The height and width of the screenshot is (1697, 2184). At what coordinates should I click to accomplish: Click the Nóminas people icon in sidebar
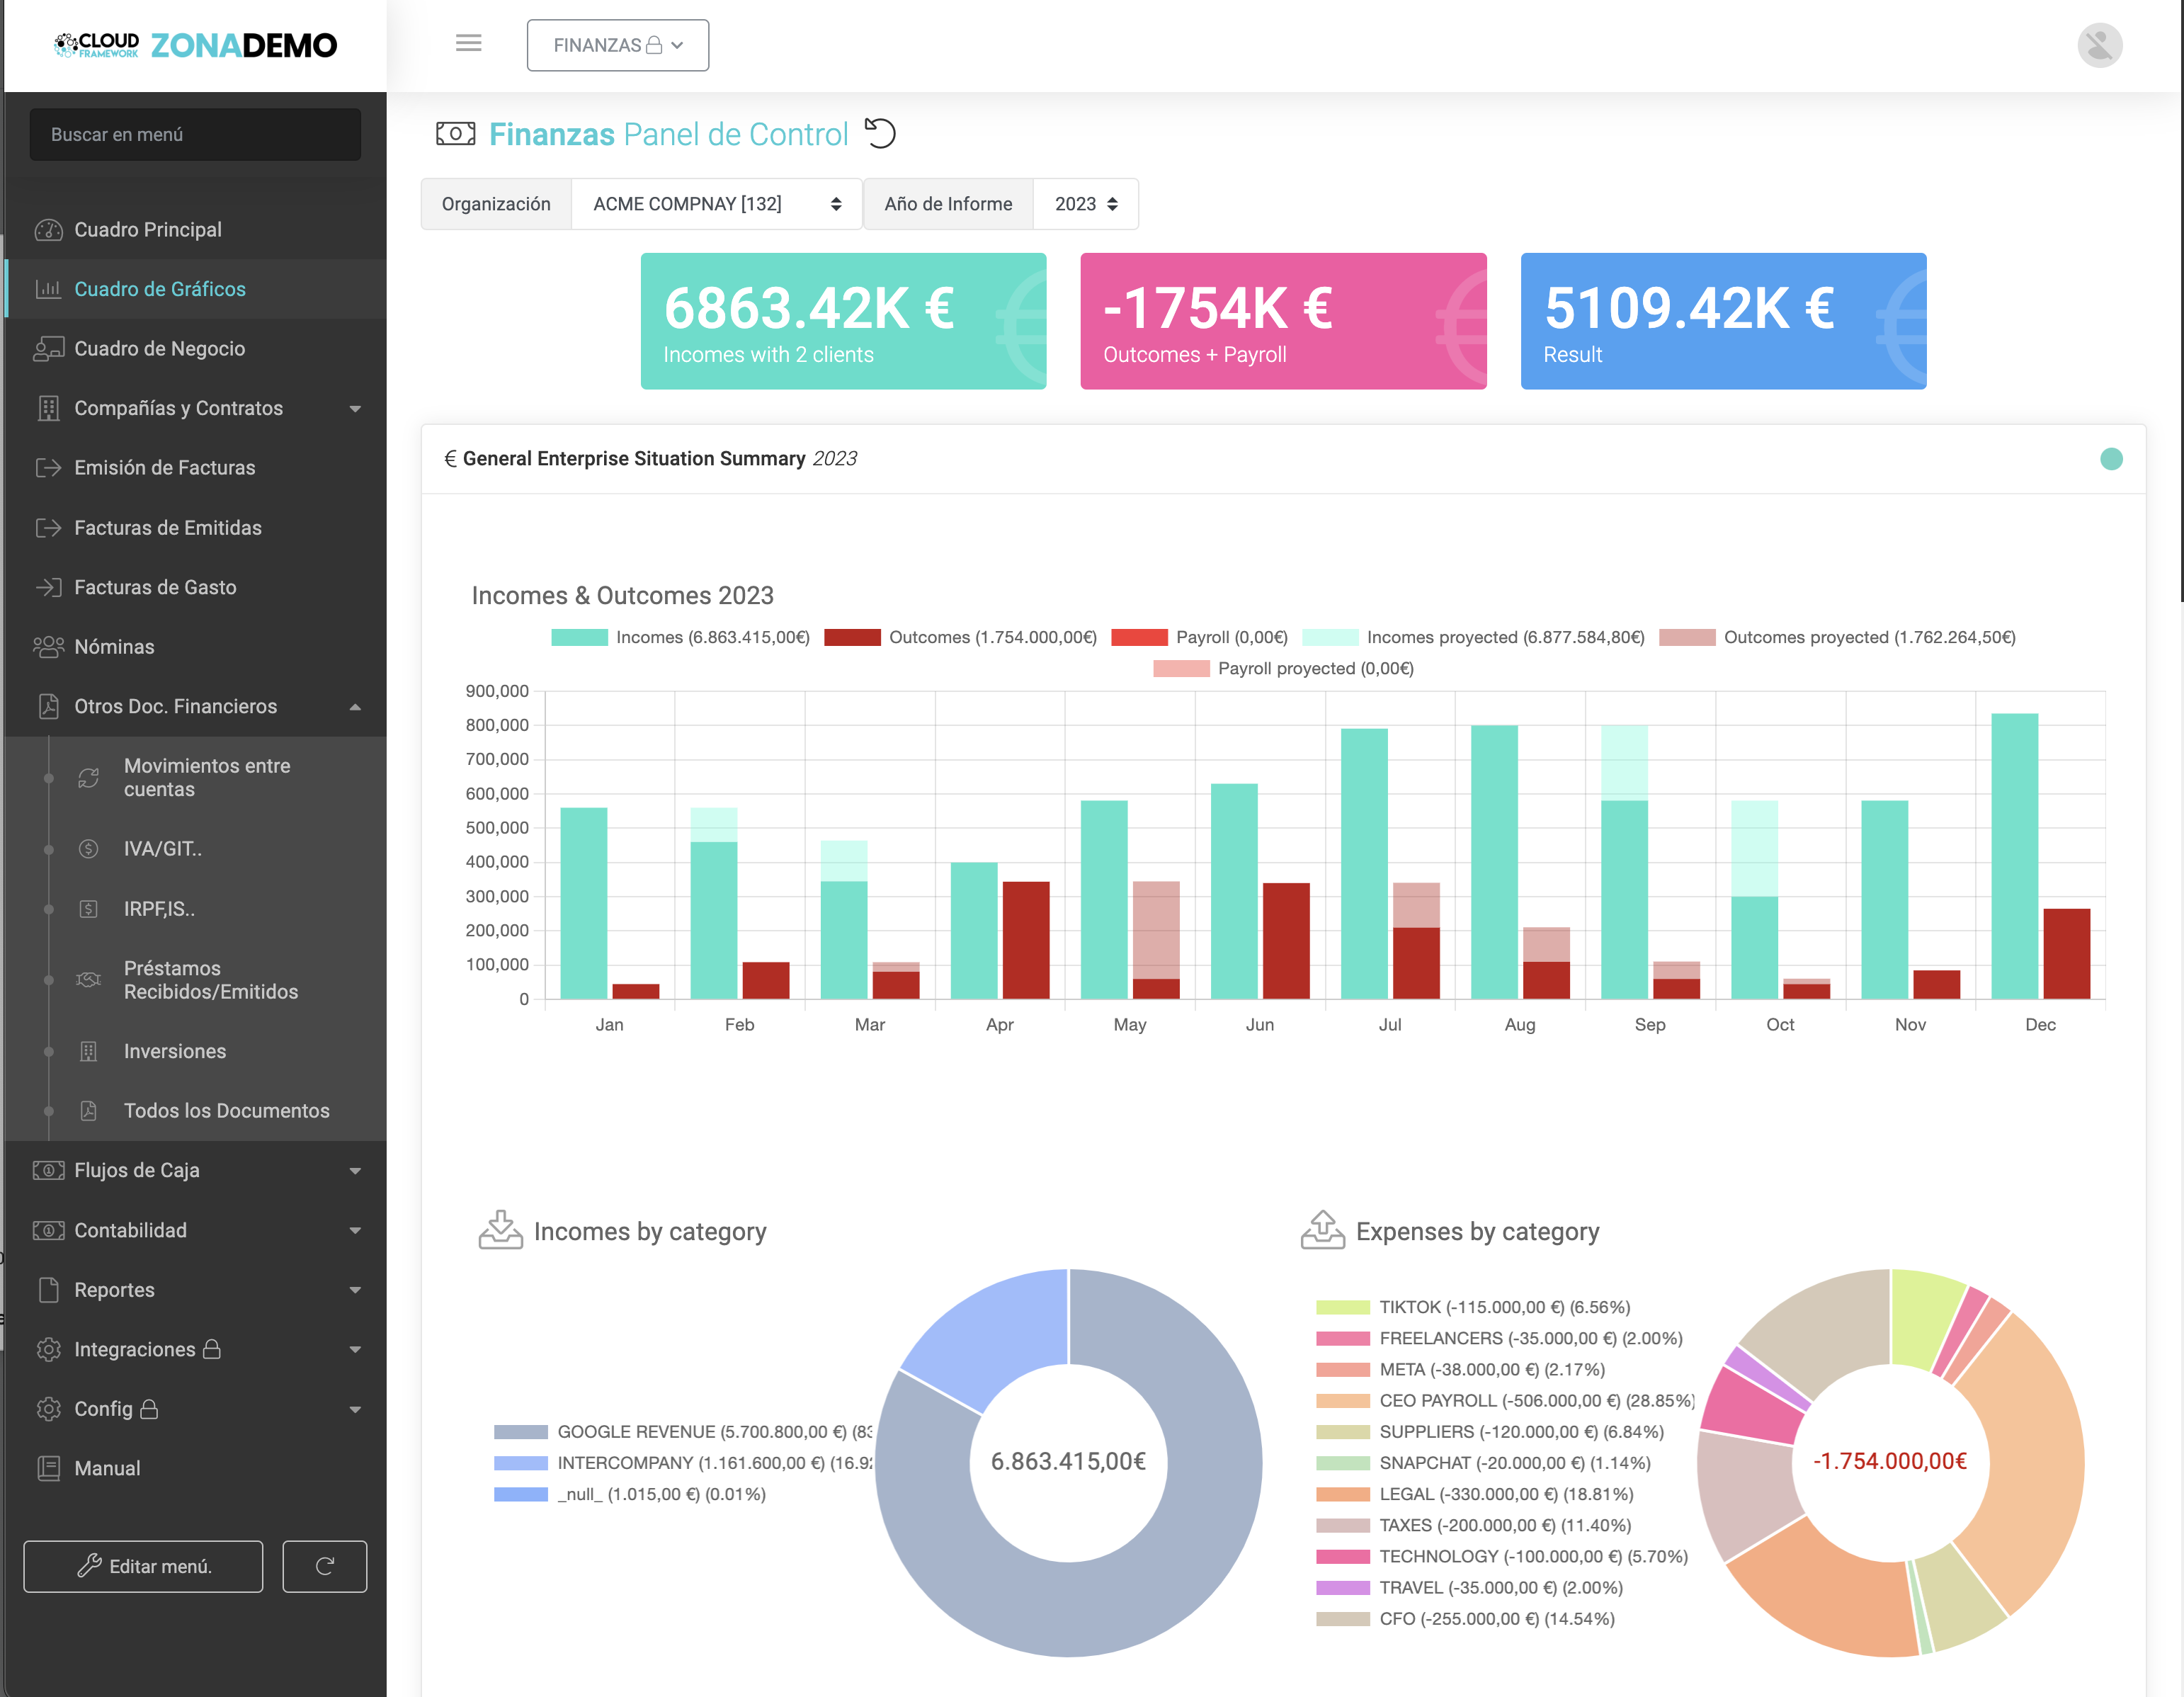tap(48, 647)
